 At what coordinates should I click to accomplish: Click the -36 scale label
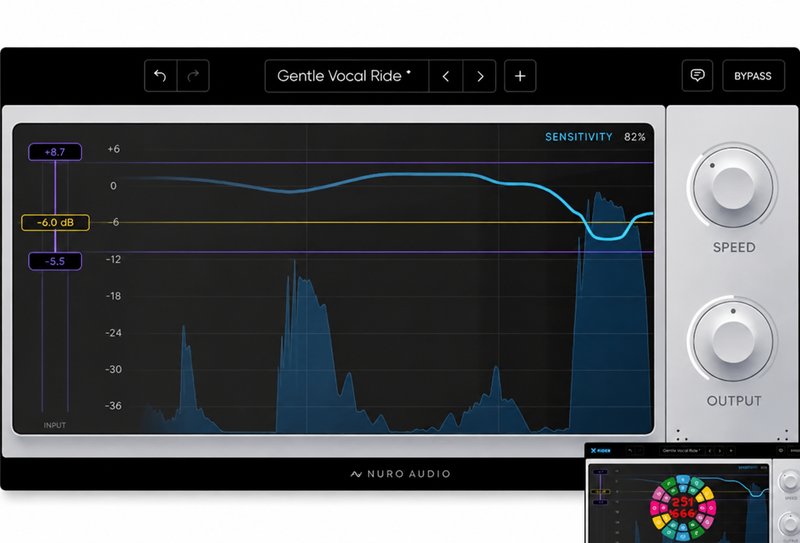pos(113,406)
